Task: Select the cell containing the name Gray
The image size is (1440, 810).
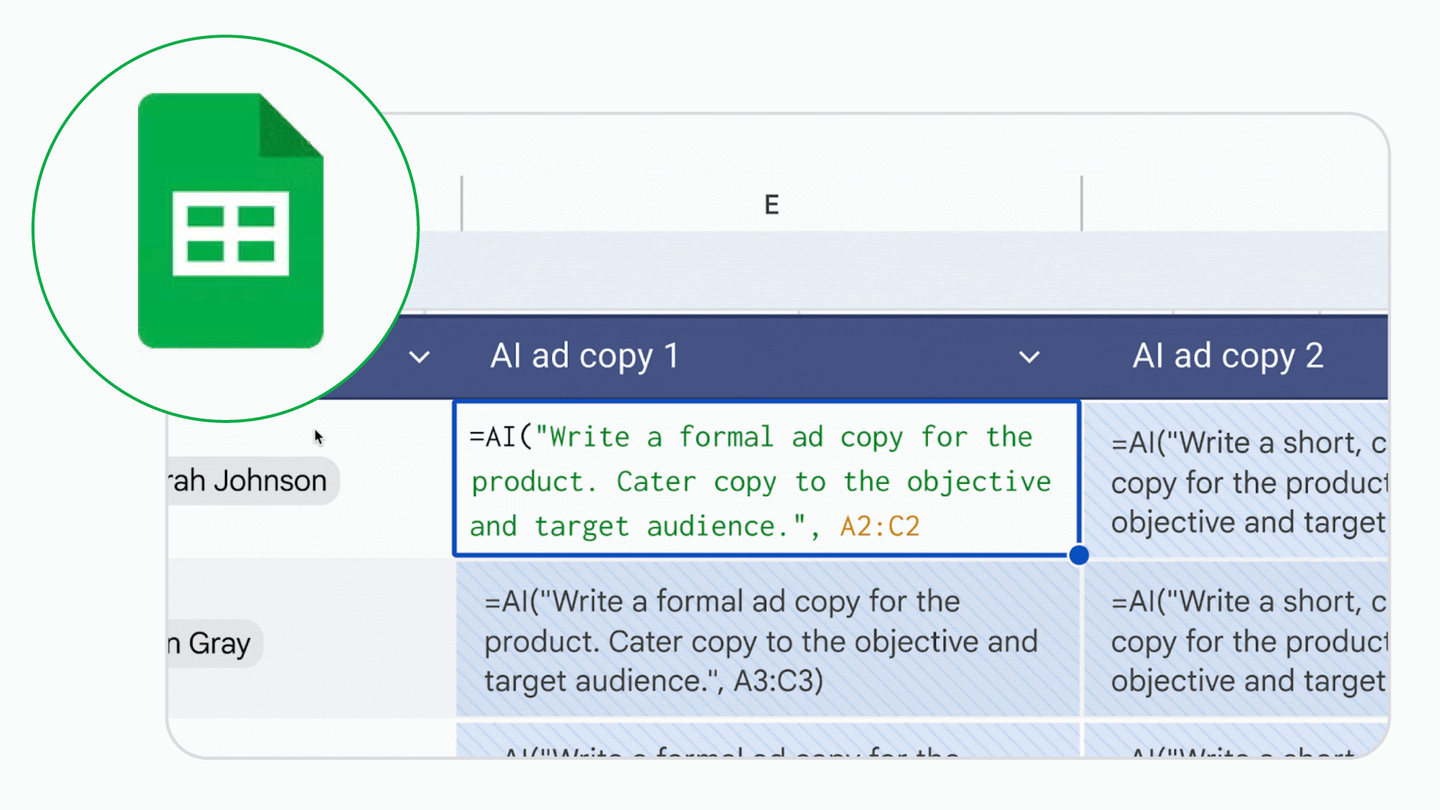Action: pyautogui.click(x=213, y=643)
